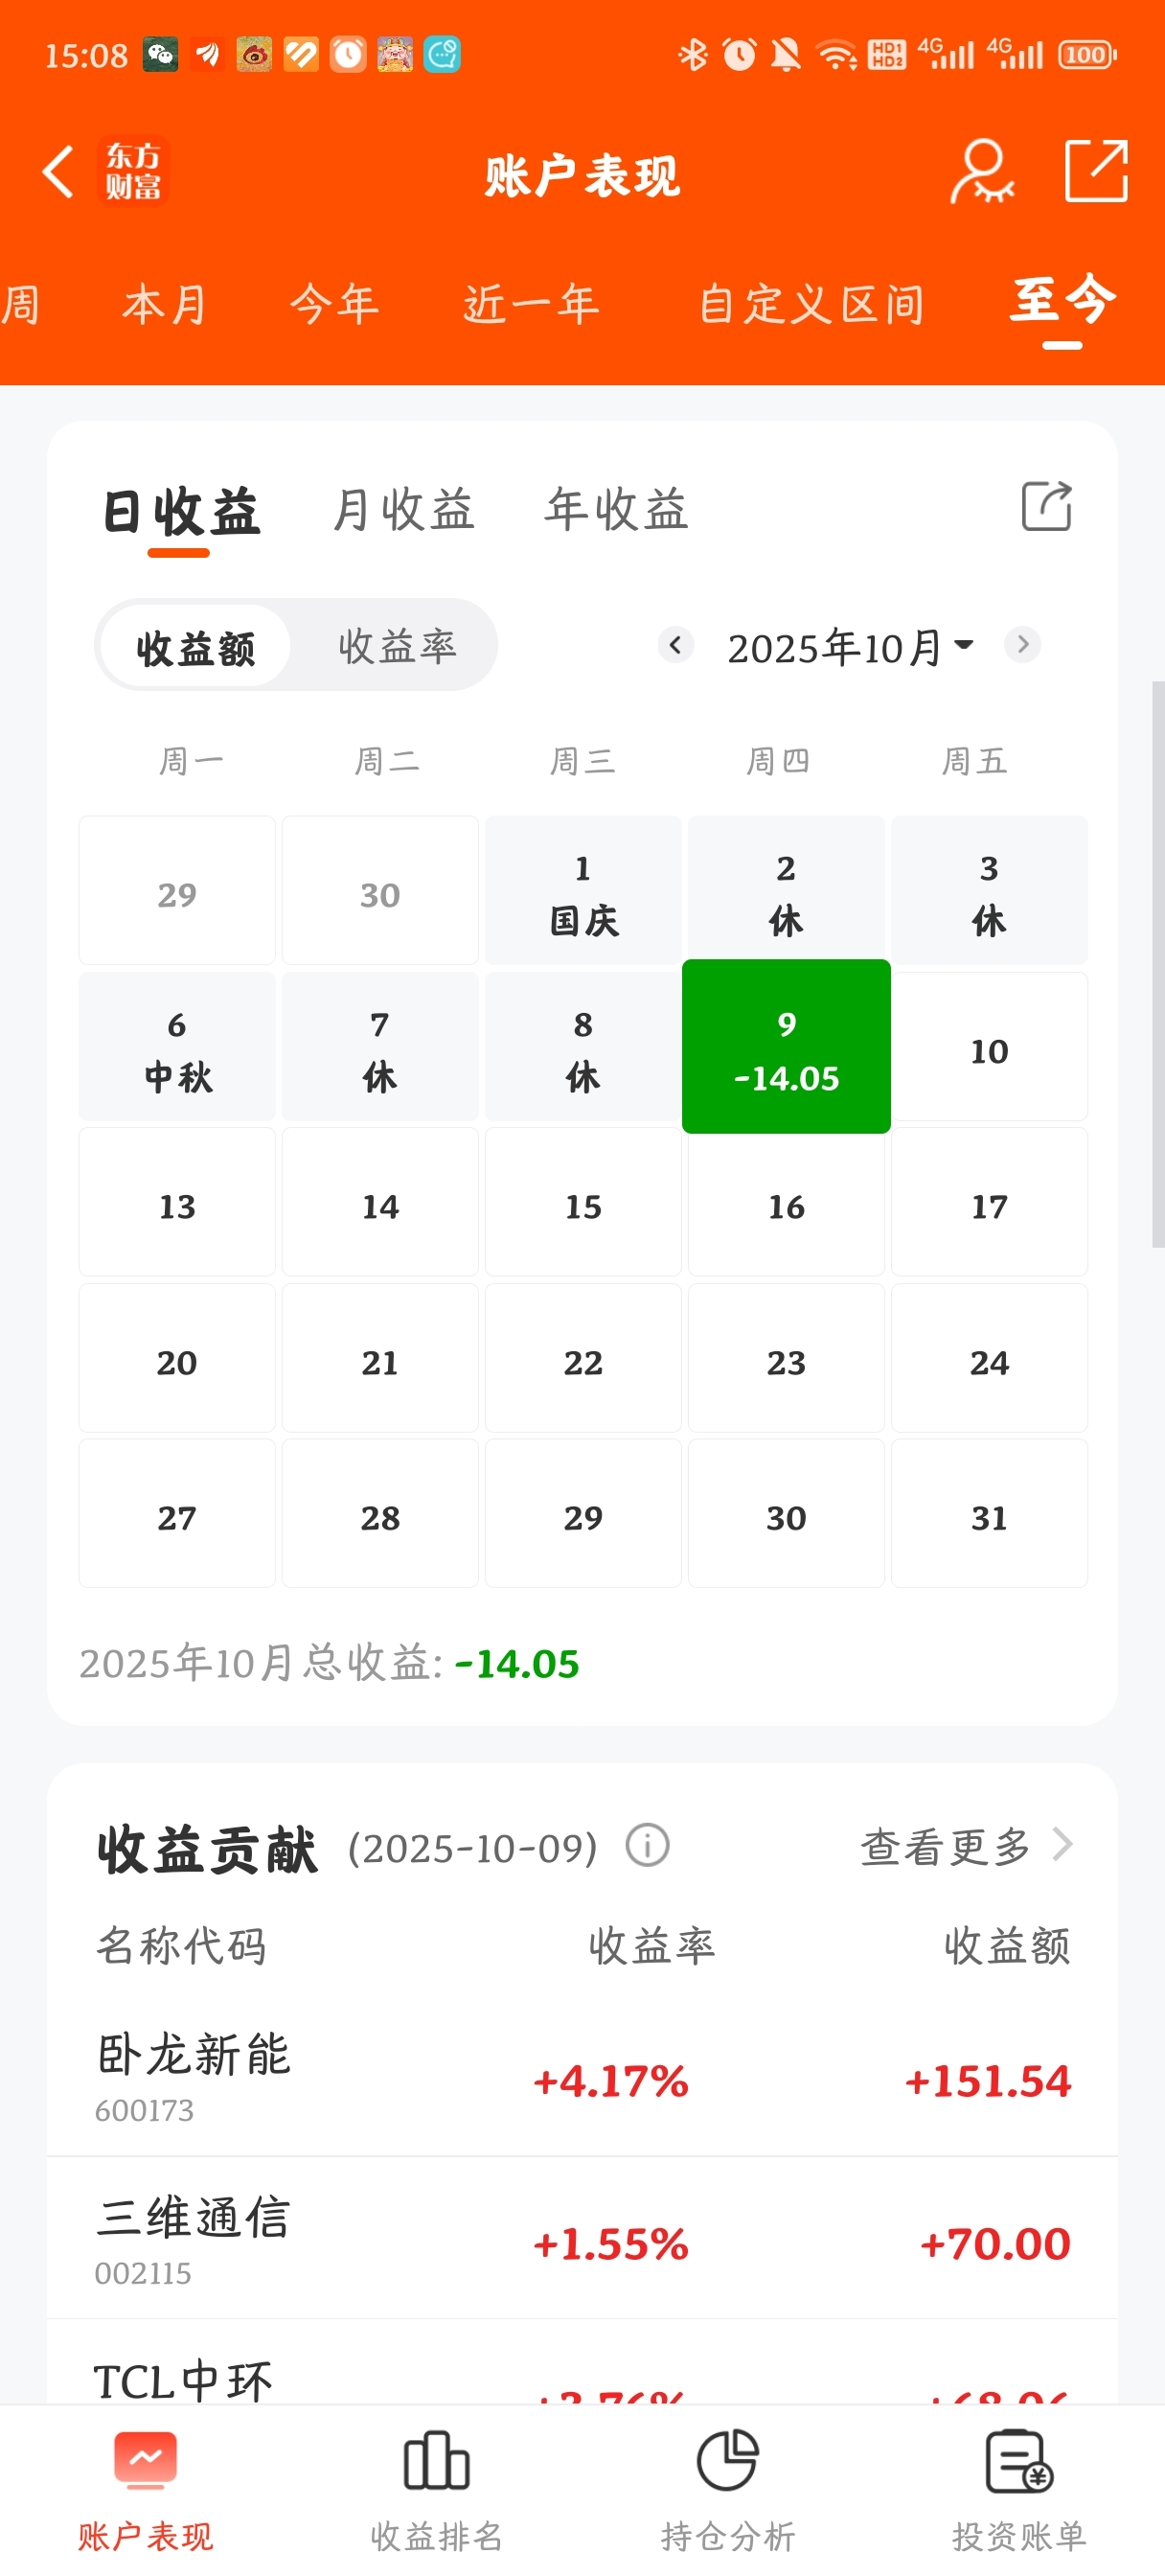Open 查看更多 link
1165x2576 pixels.
(x=966, y=1846)
